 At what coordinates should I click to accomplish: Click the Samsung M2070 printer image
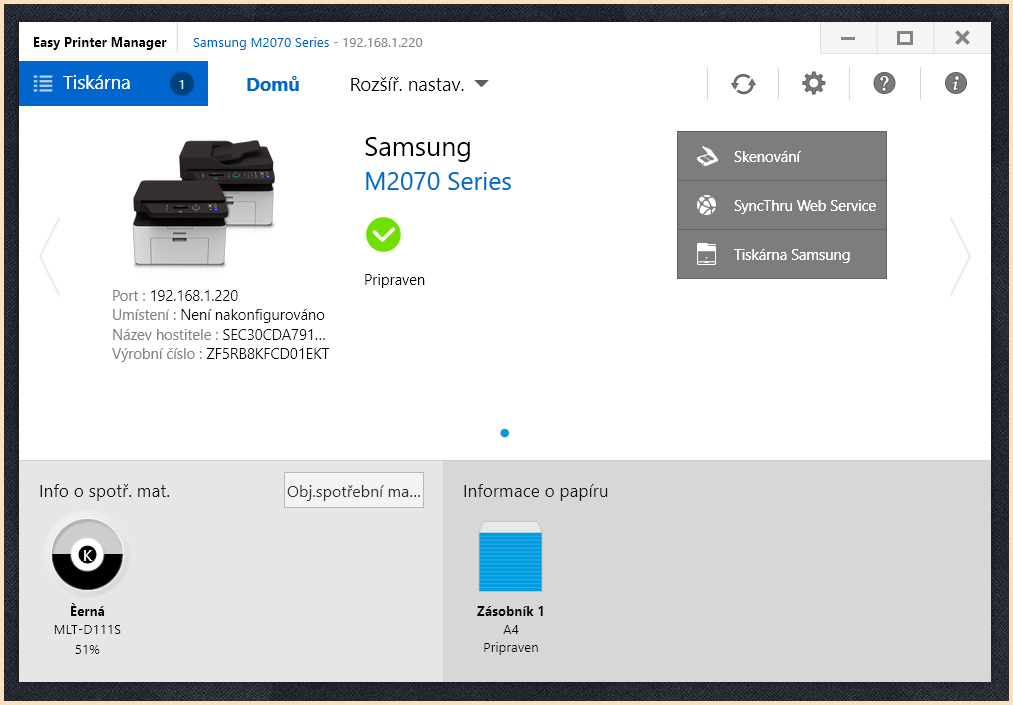[204, 203]
